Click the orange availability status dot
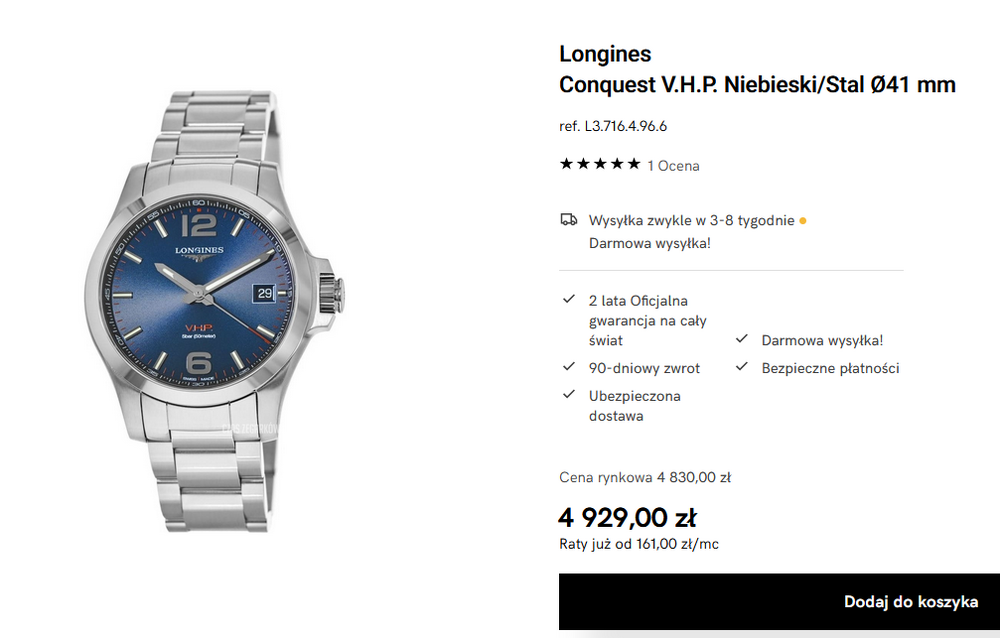This screenshot has width=1000, height=638. point(803,221)
